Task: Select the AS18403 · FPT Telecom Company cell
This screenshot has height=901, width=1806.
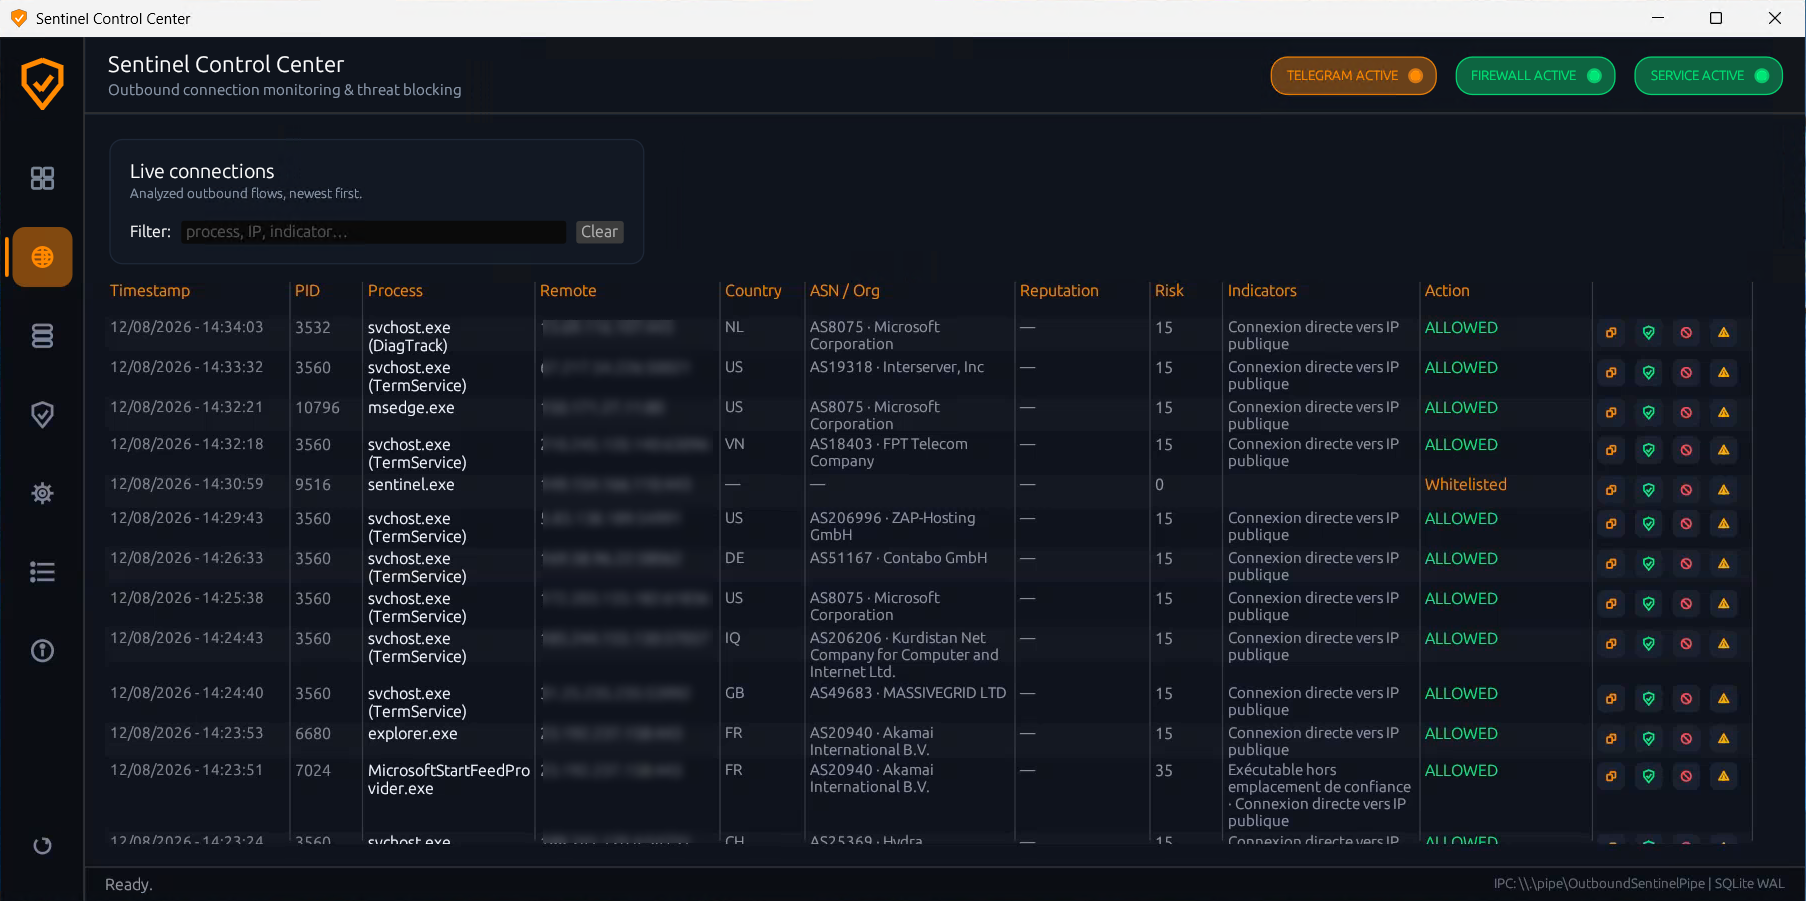Action: (x=889, y=453)
